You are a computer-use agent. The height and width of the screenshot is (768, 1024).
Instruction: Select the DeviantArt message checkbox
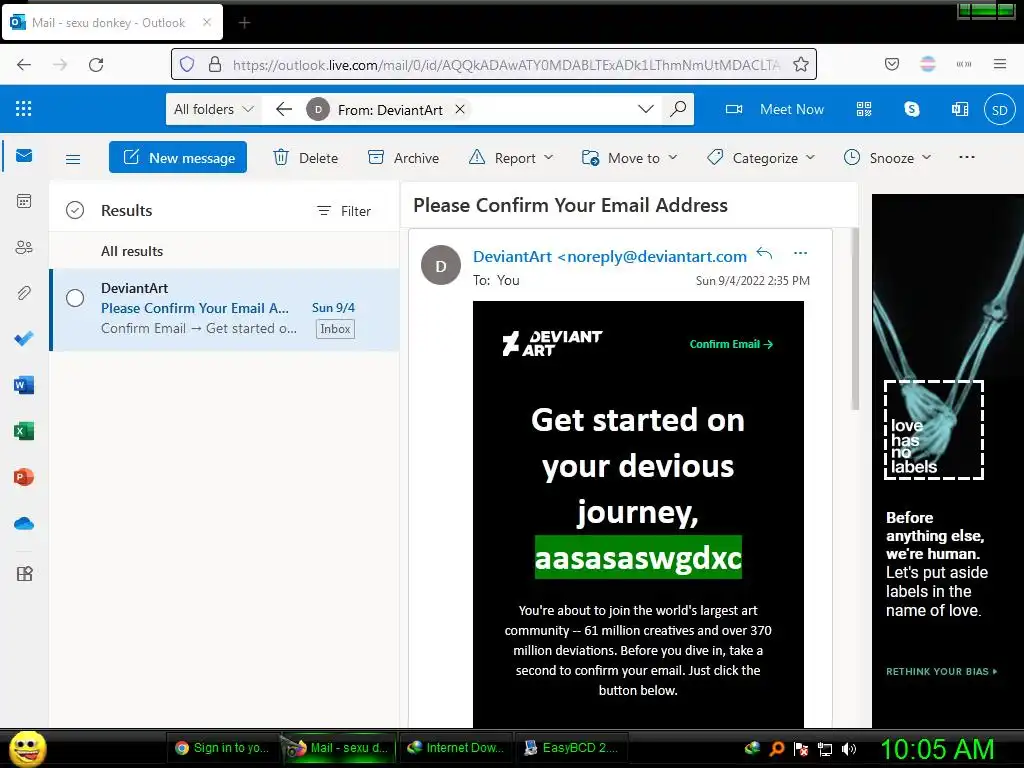tap(75, 298)
